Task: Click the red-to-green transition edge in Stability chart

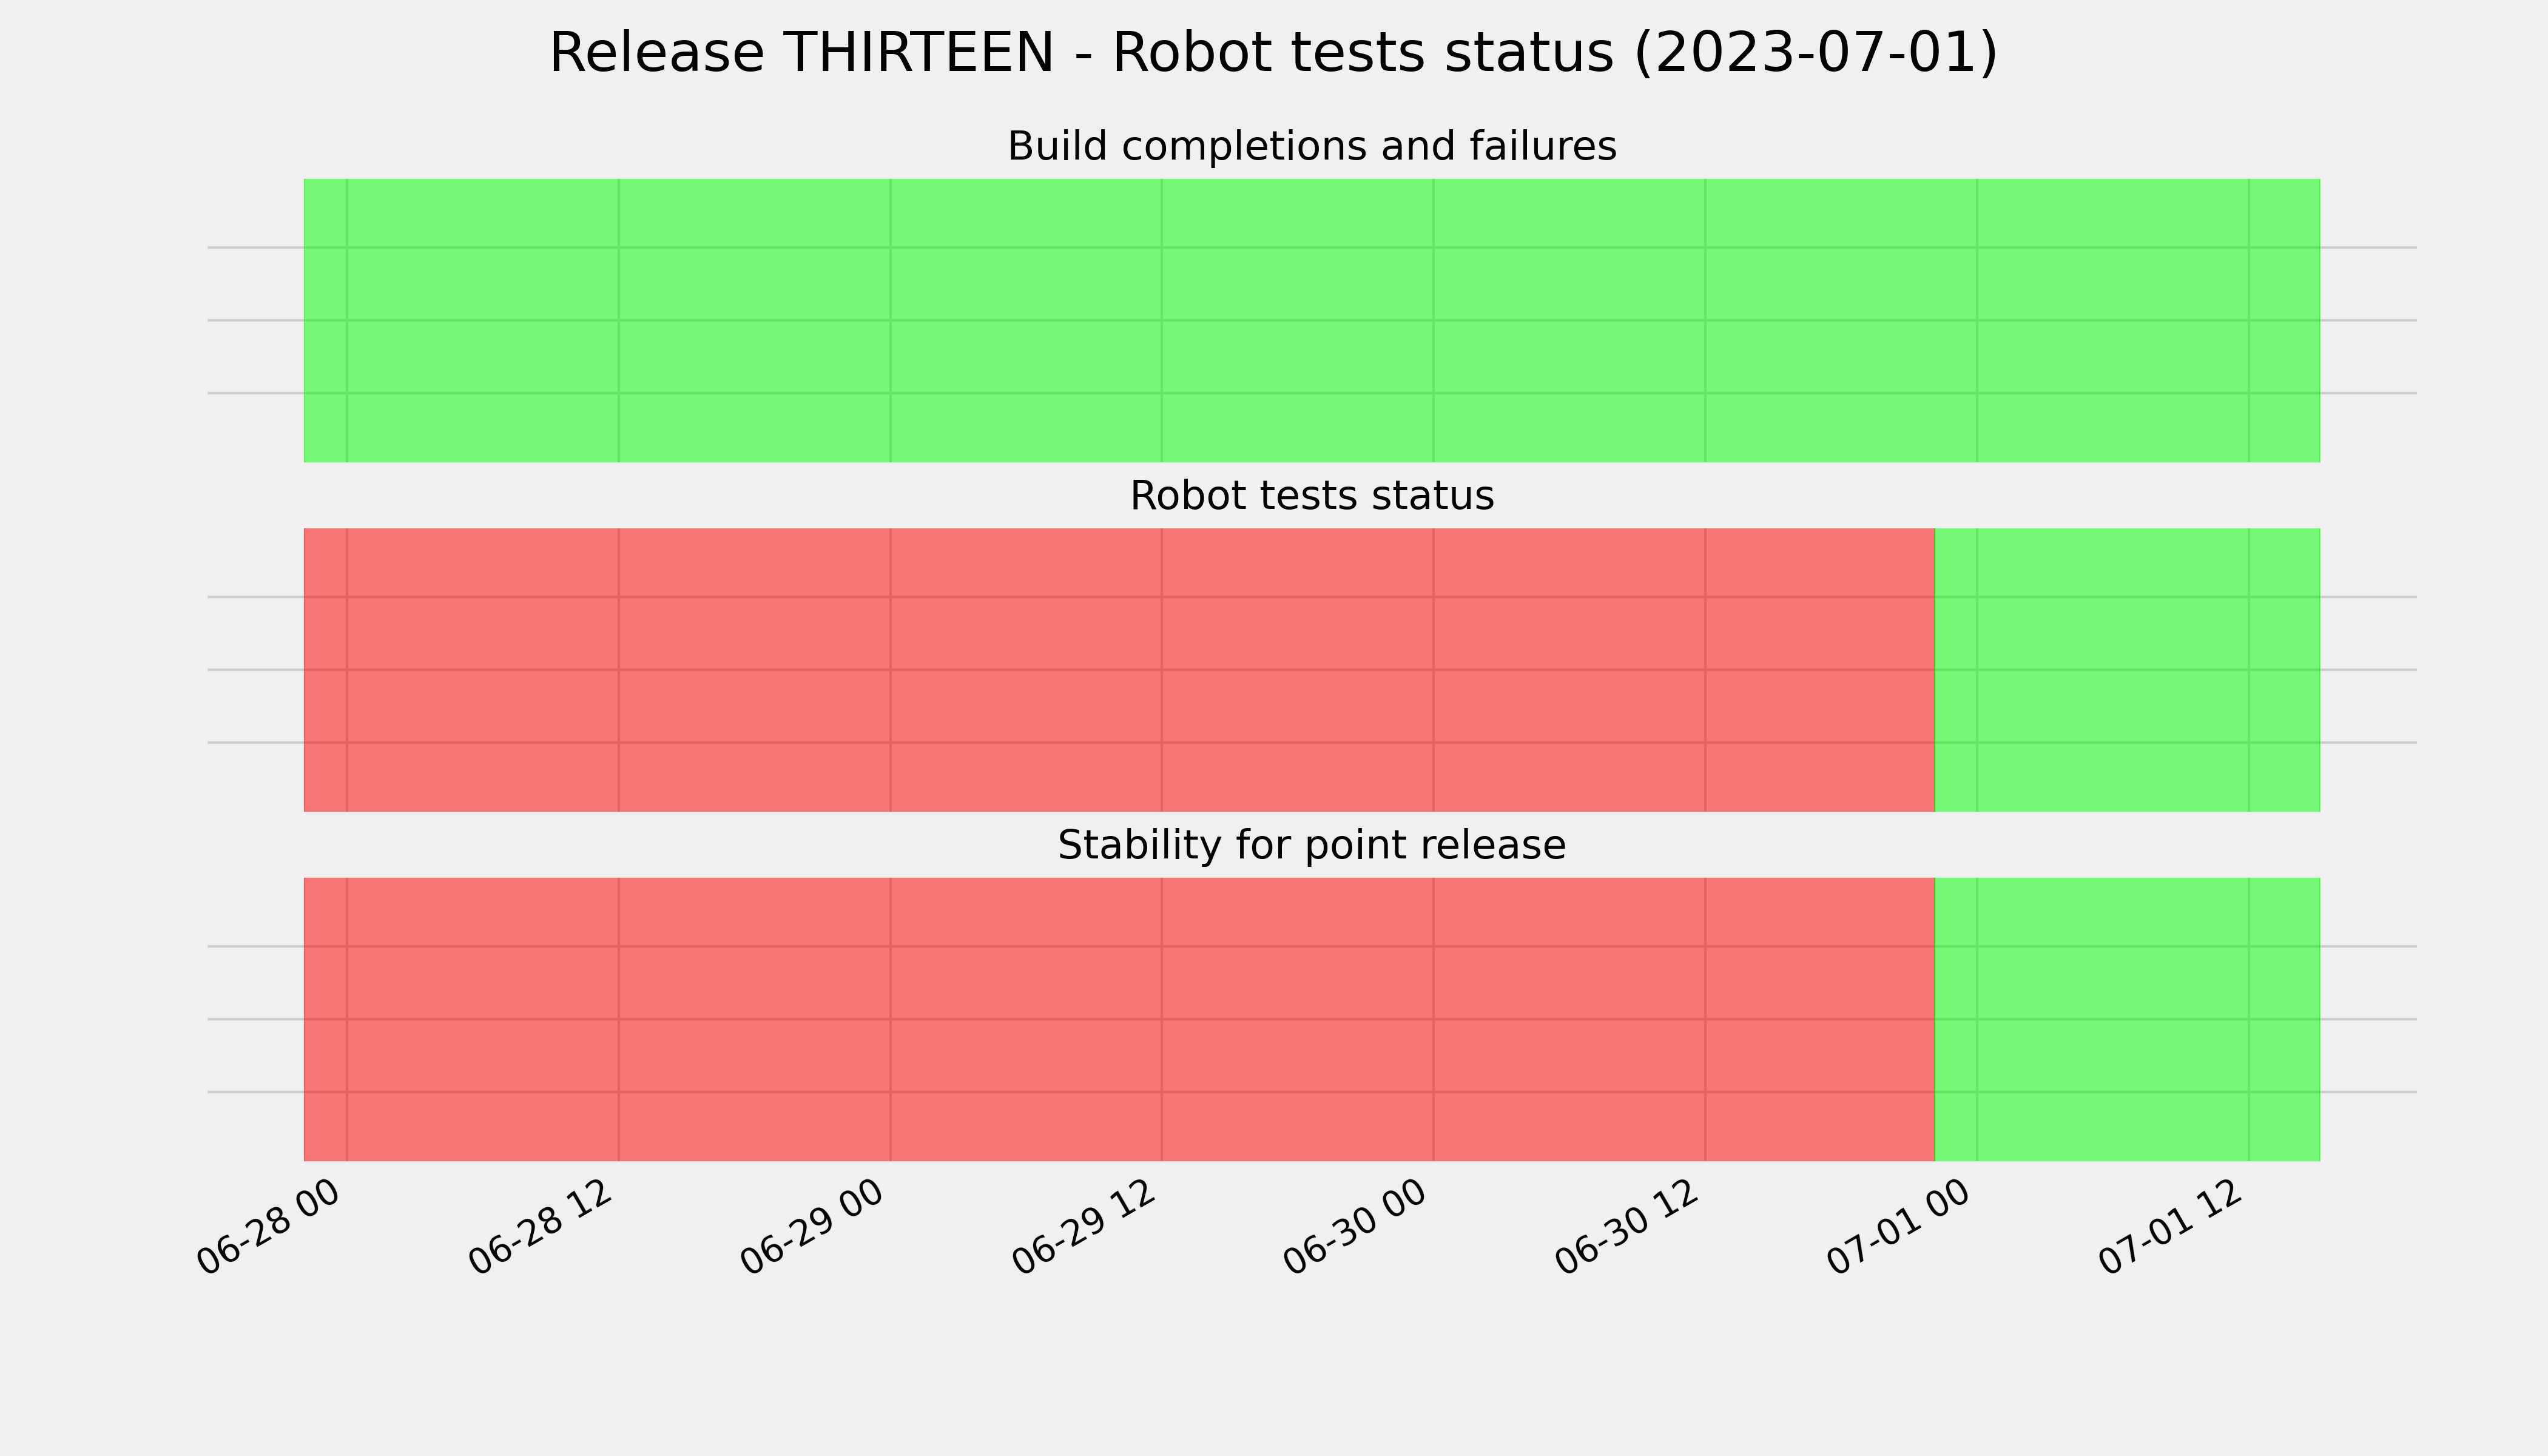Action: tap(1935, 1019)
